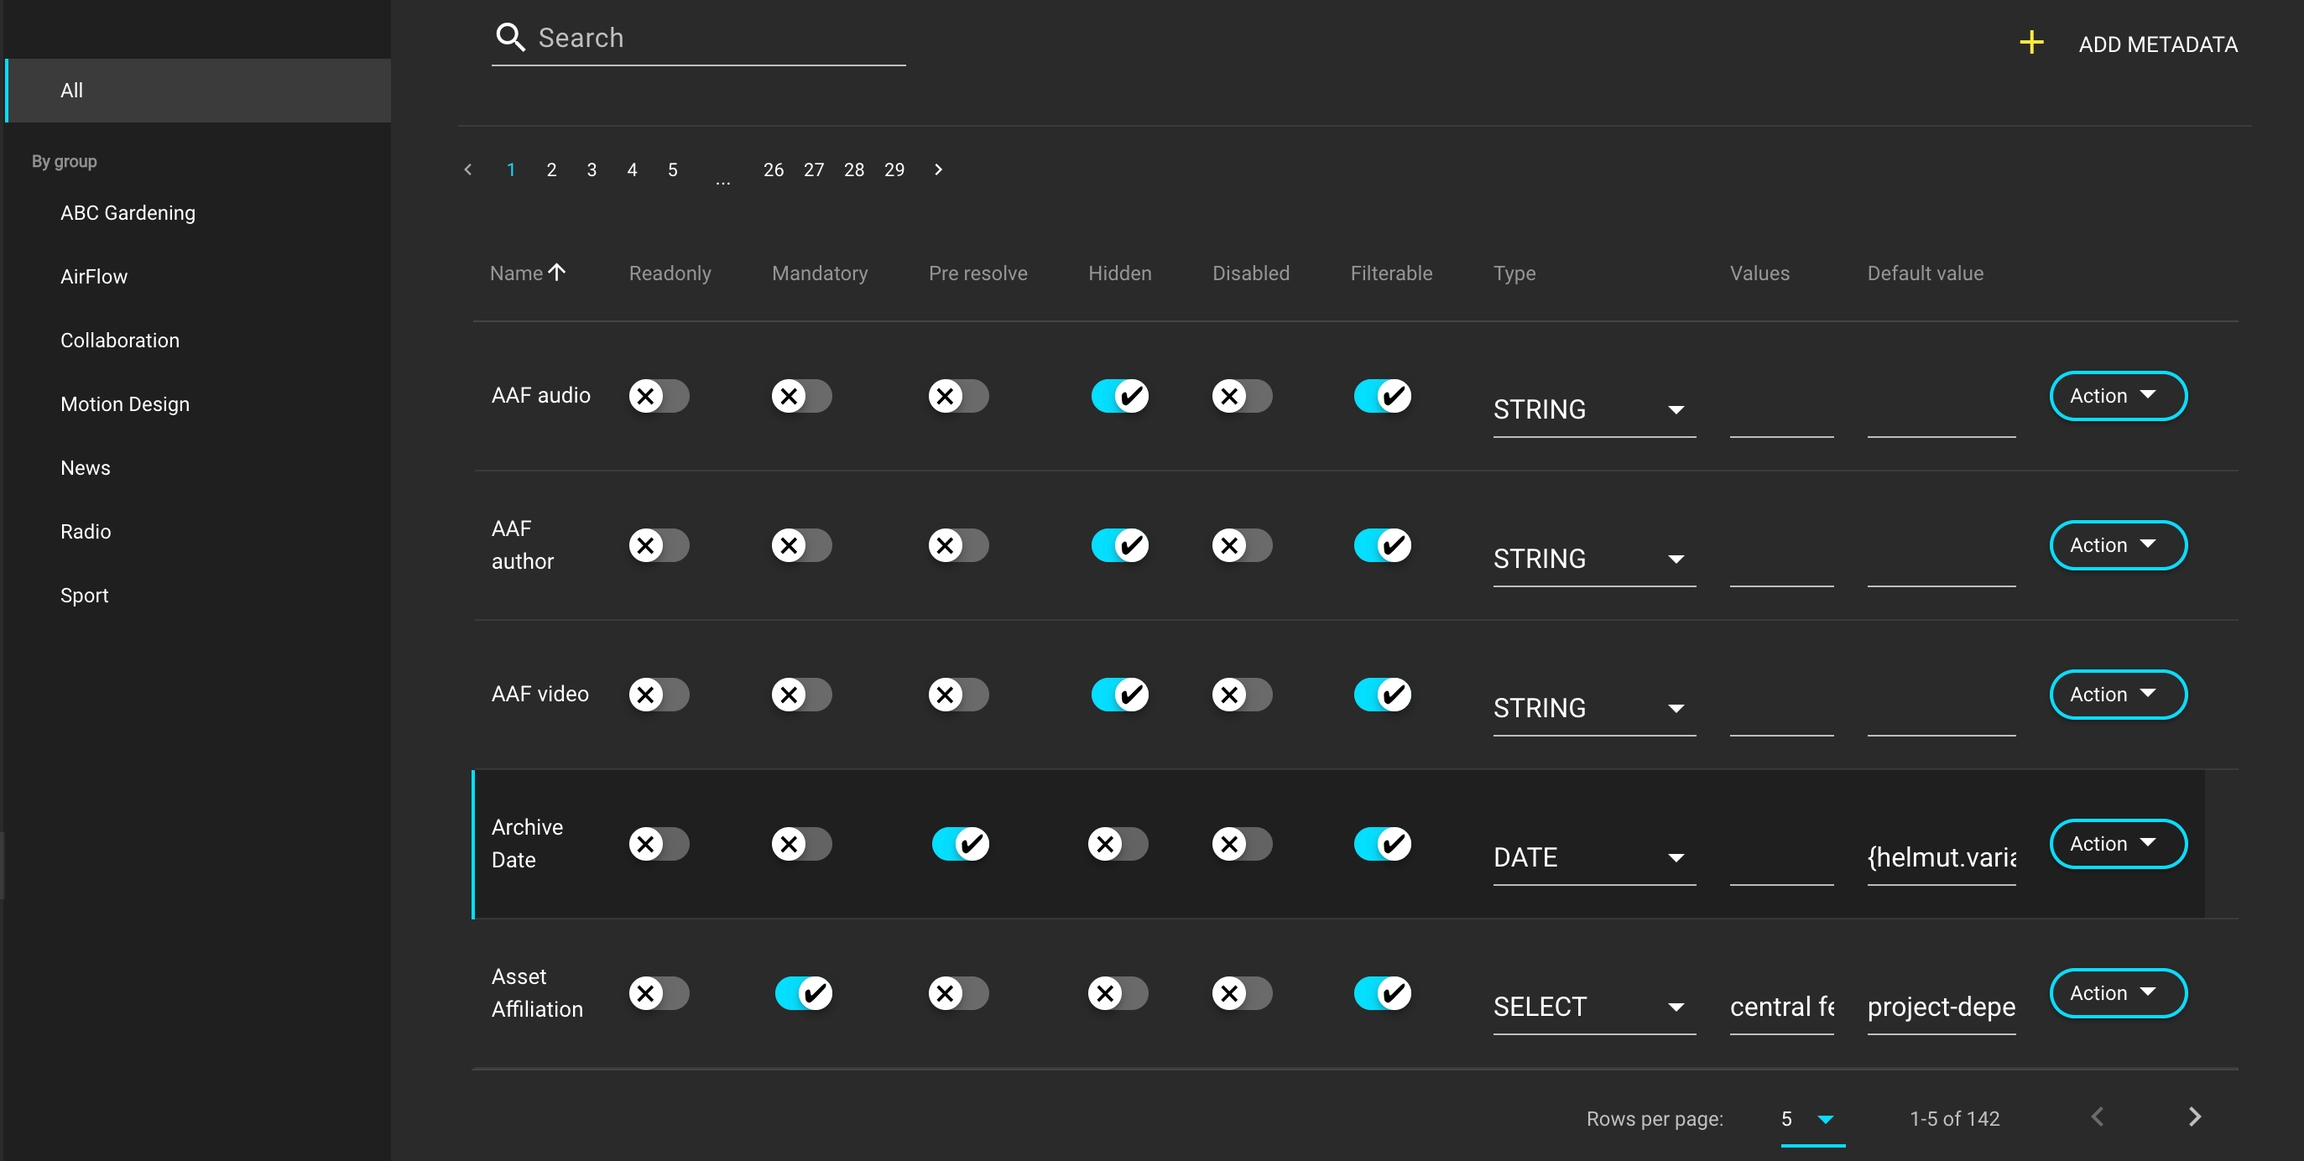The height and width of the screenshot is (1161, 2304).
Task: Click ADD METADATA button
Action: point(2157,44)
